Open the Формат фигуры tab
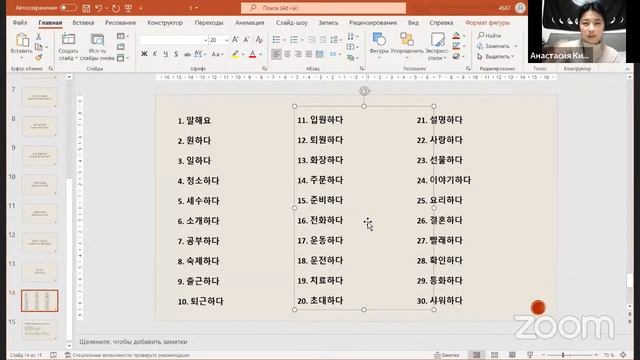 coord(487,23)
